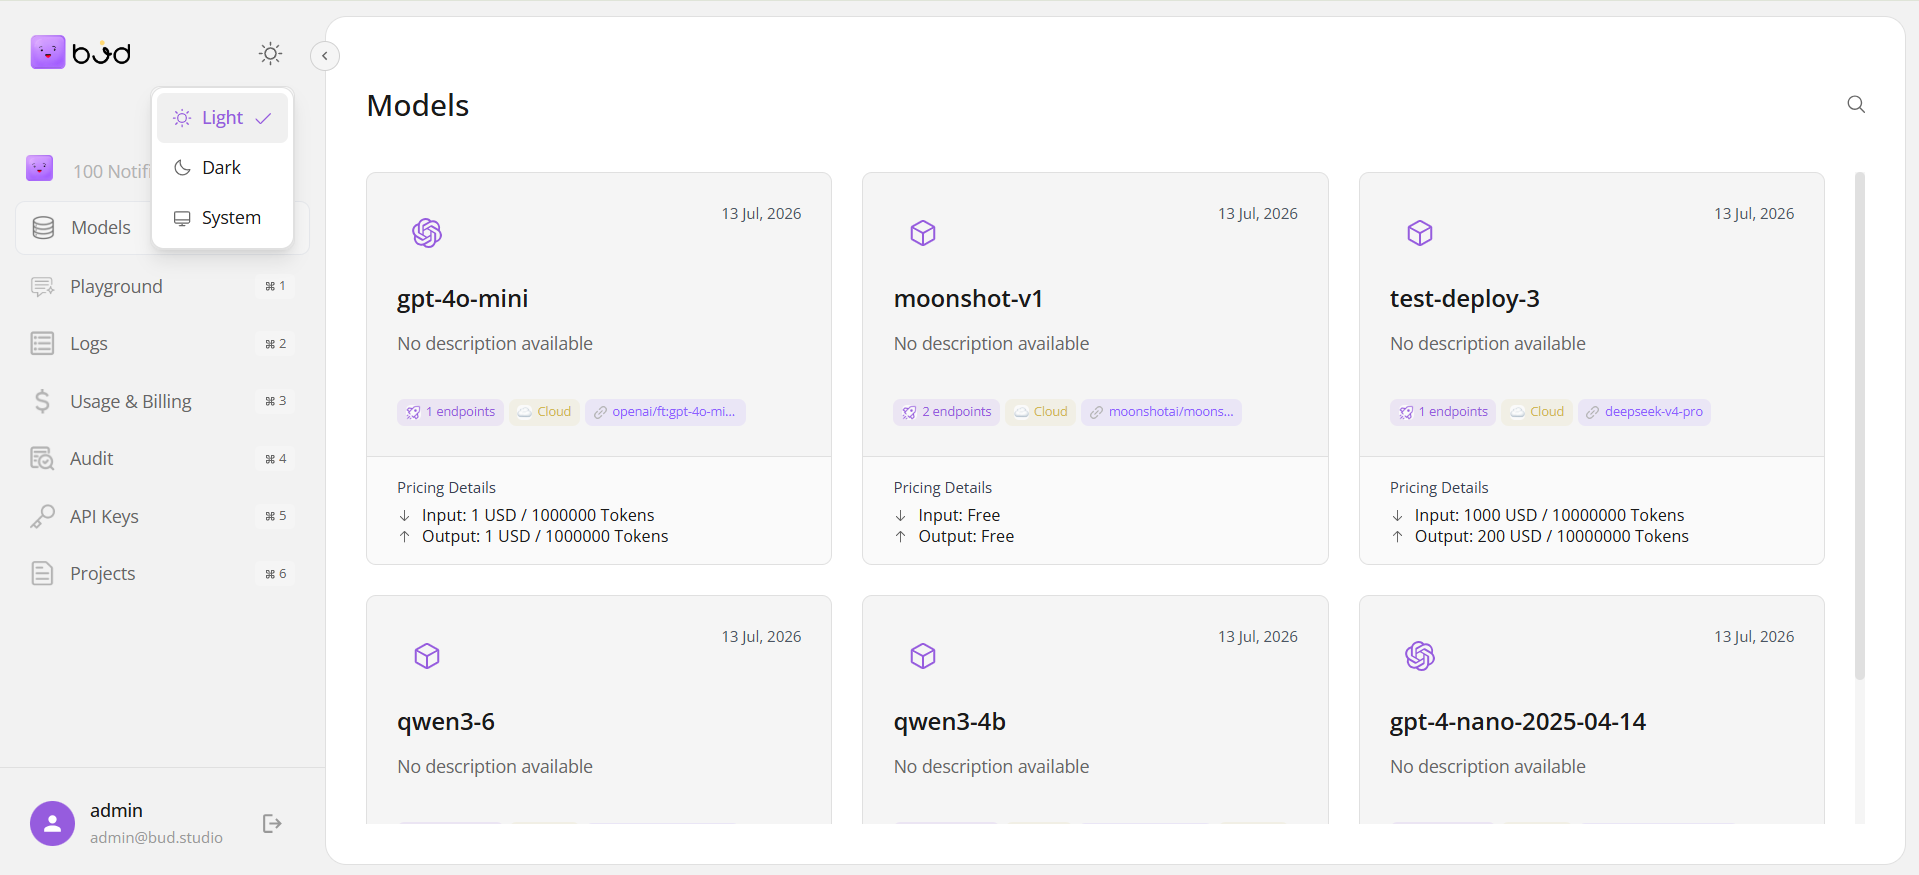
Task: Select the System theme option
Action: pyautogui.click(x=222, y=218)
